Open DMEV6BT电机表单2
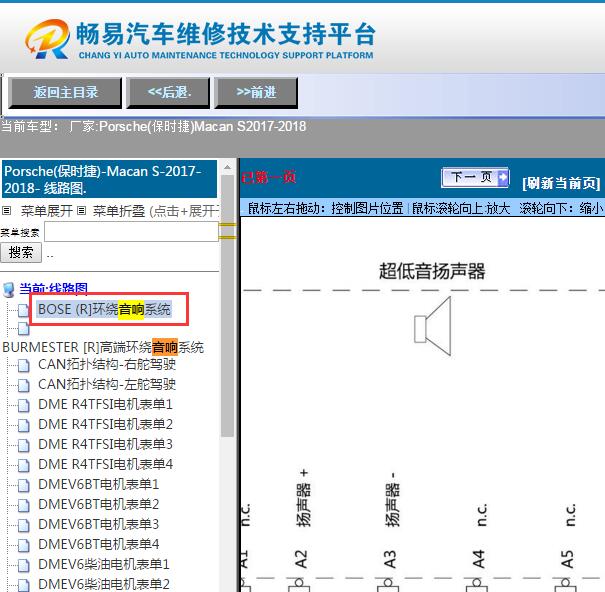605x592 pixels. [98, 504]
